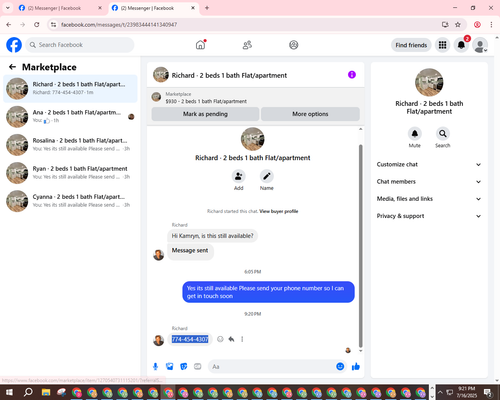Focus the Search Facebook field
Screen dimensions: 500x400
(x=80, y=45)
